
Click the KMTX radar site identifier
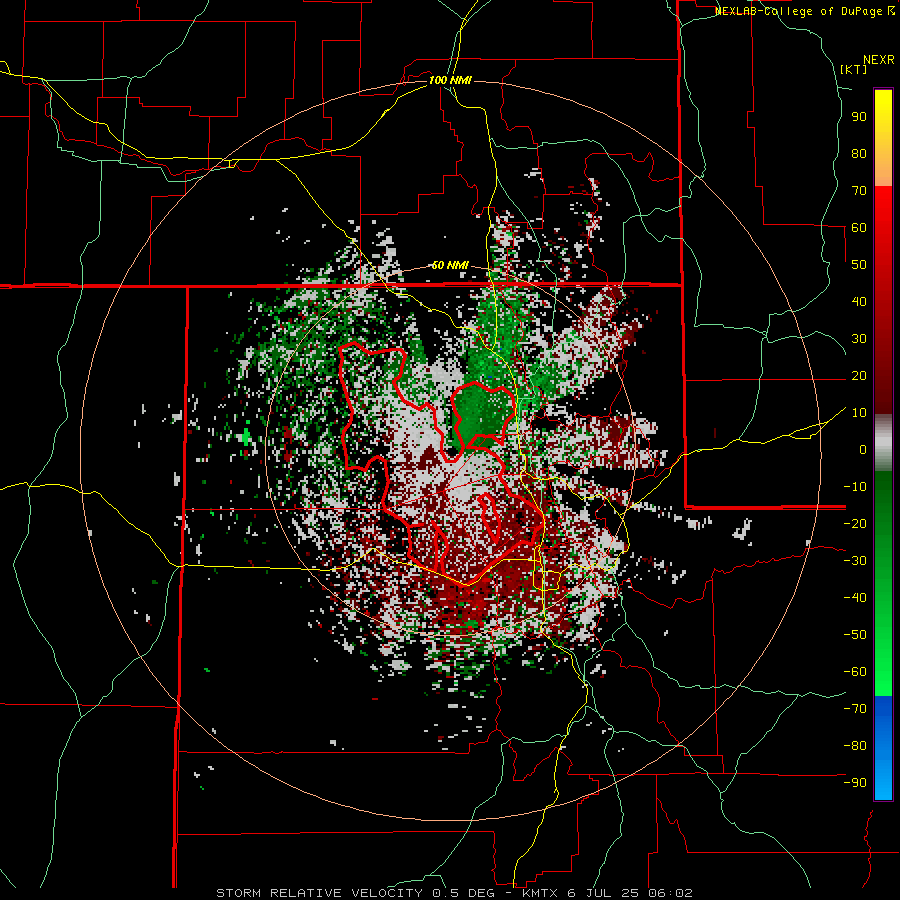[541, 893]
